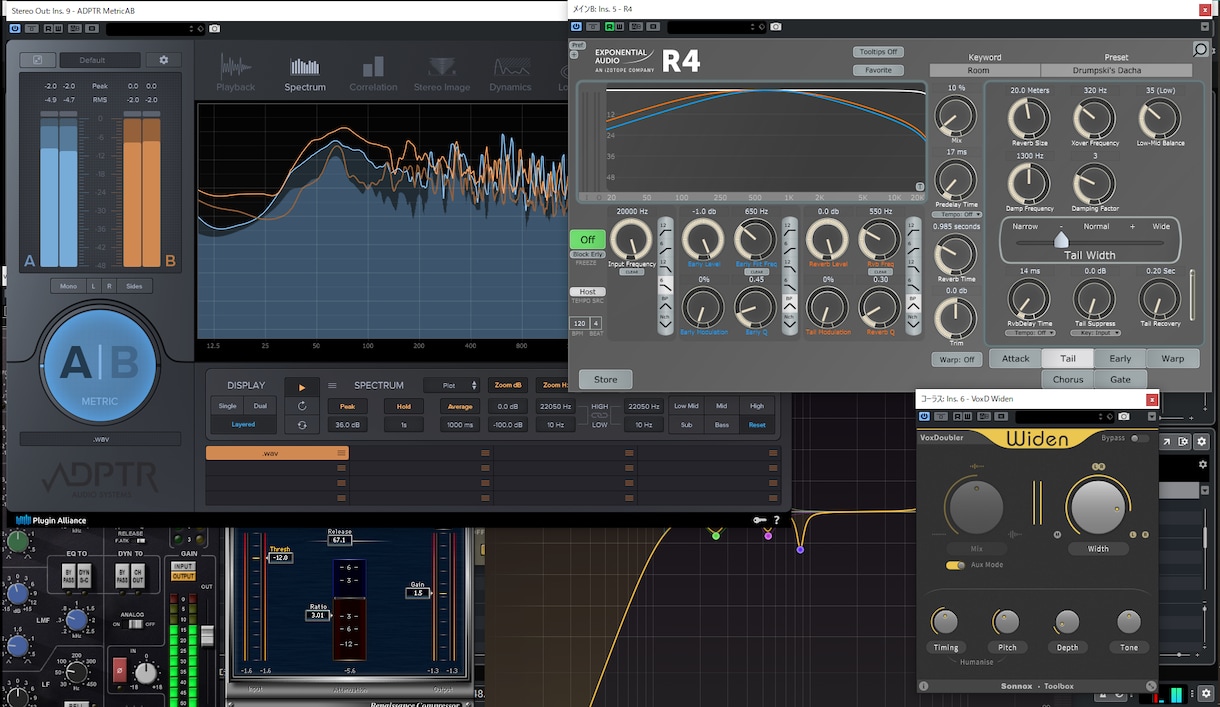Toggle the R4 Freeze Off button
Viewport: 1220px width, 707px height.
pyautogui.click(x=588, y=240)
